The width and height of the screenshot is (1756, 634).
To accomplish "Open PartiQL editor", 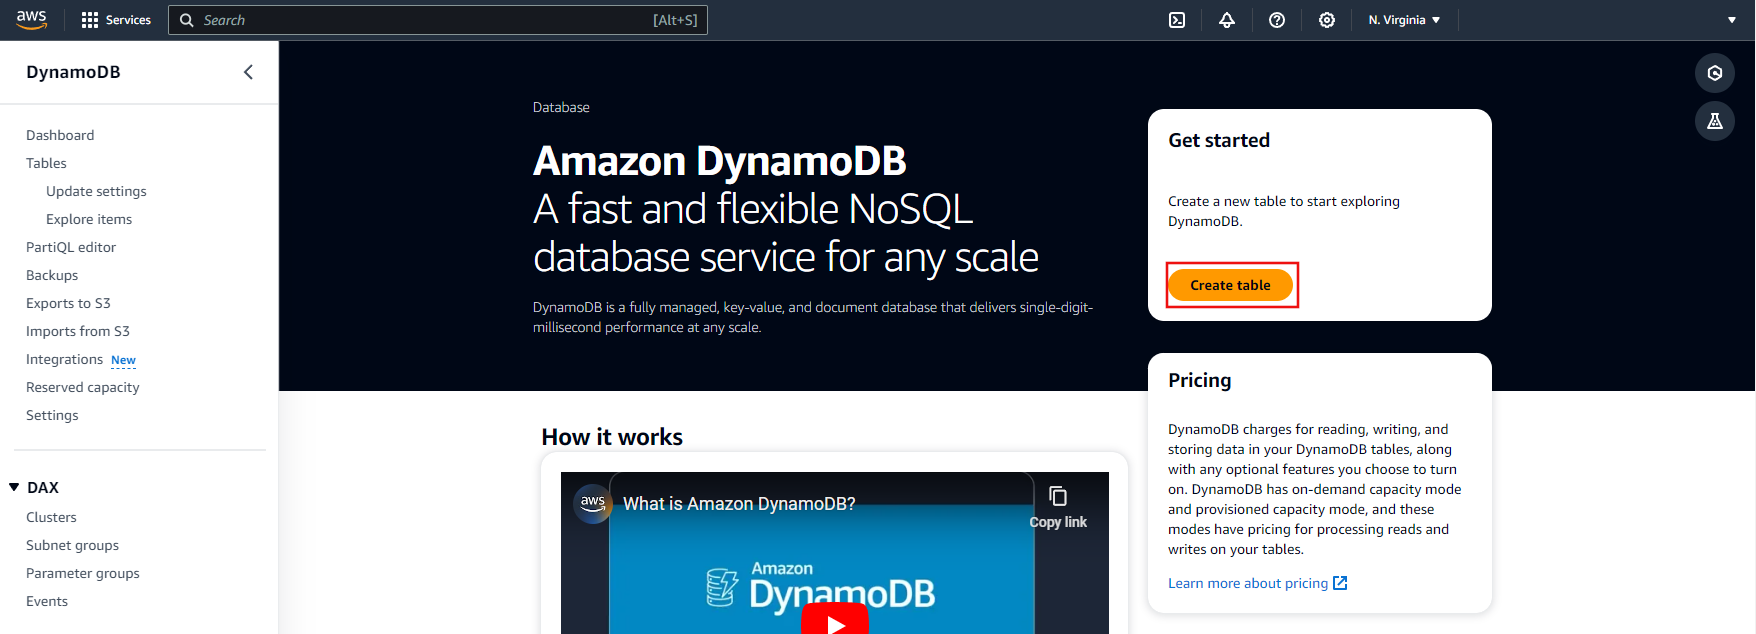I will [x=71, y=247].
